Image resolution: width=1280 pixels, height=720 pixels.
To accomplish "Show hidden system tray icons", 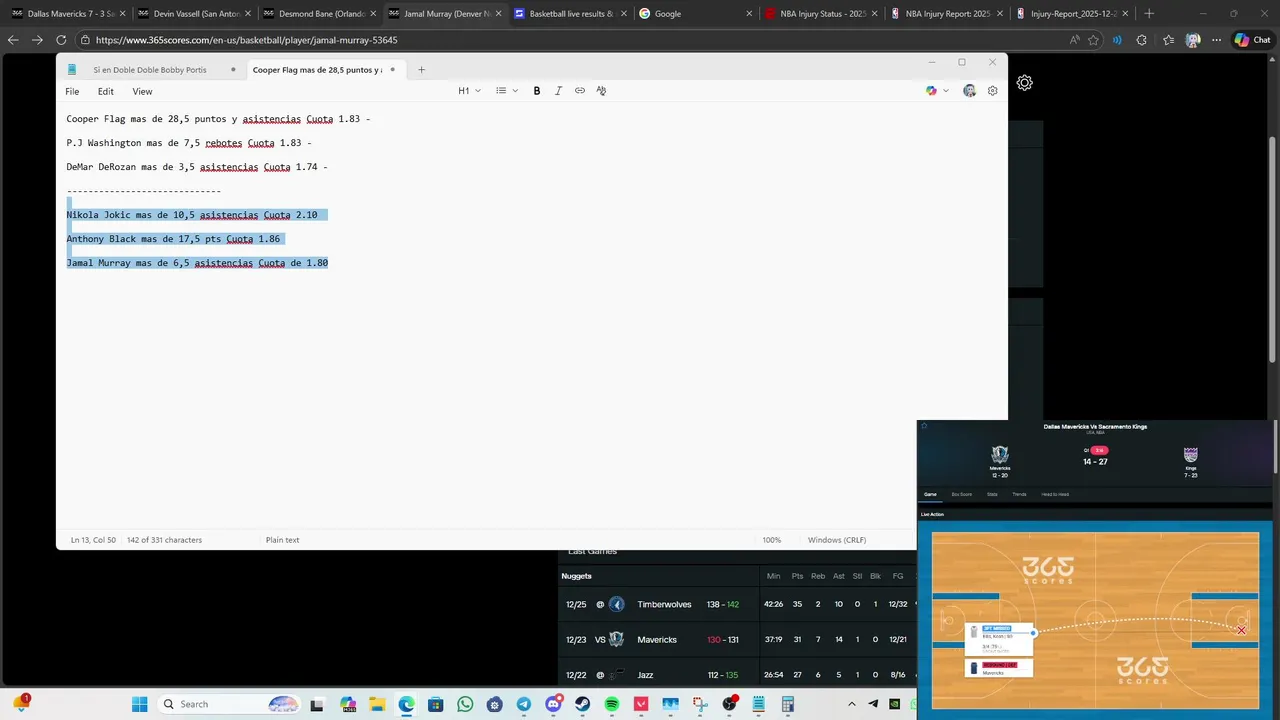I will point(852,704).
